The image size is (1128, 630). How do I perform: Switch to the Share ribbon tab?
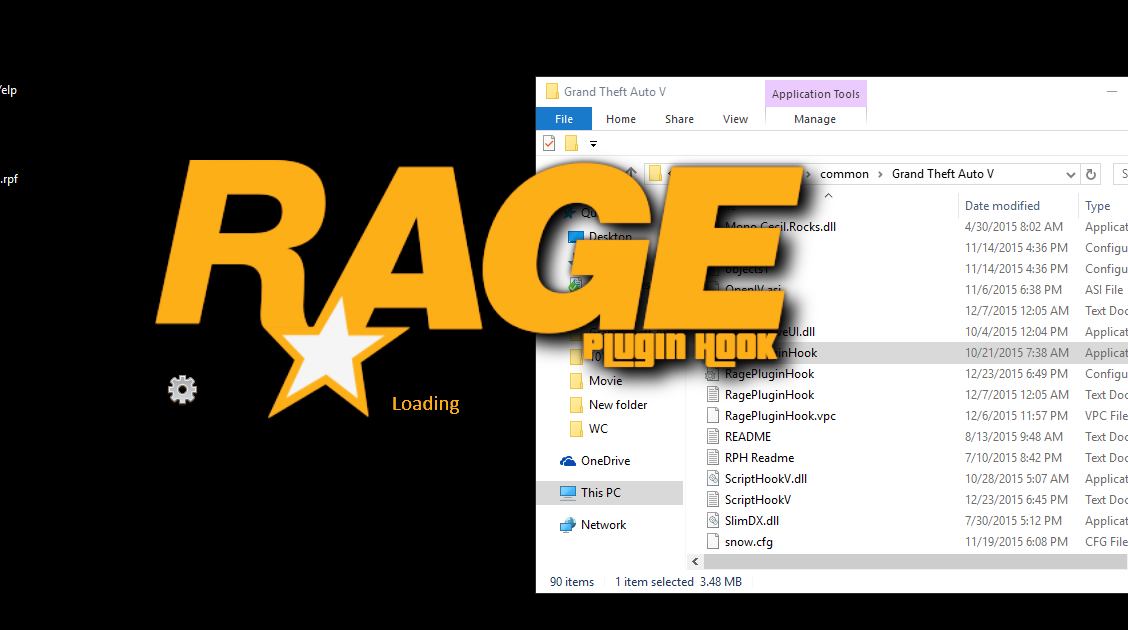coord(679,119)
